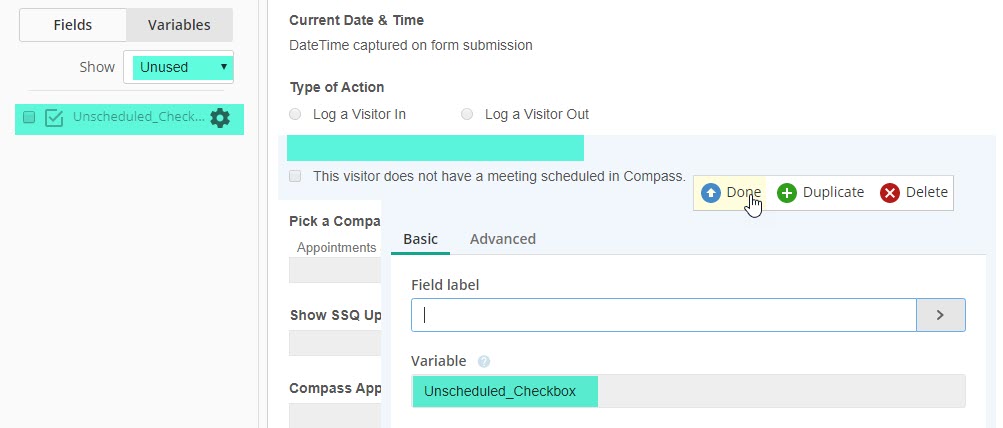Click the green Duplicate plus icon

[x=787, y=192]
